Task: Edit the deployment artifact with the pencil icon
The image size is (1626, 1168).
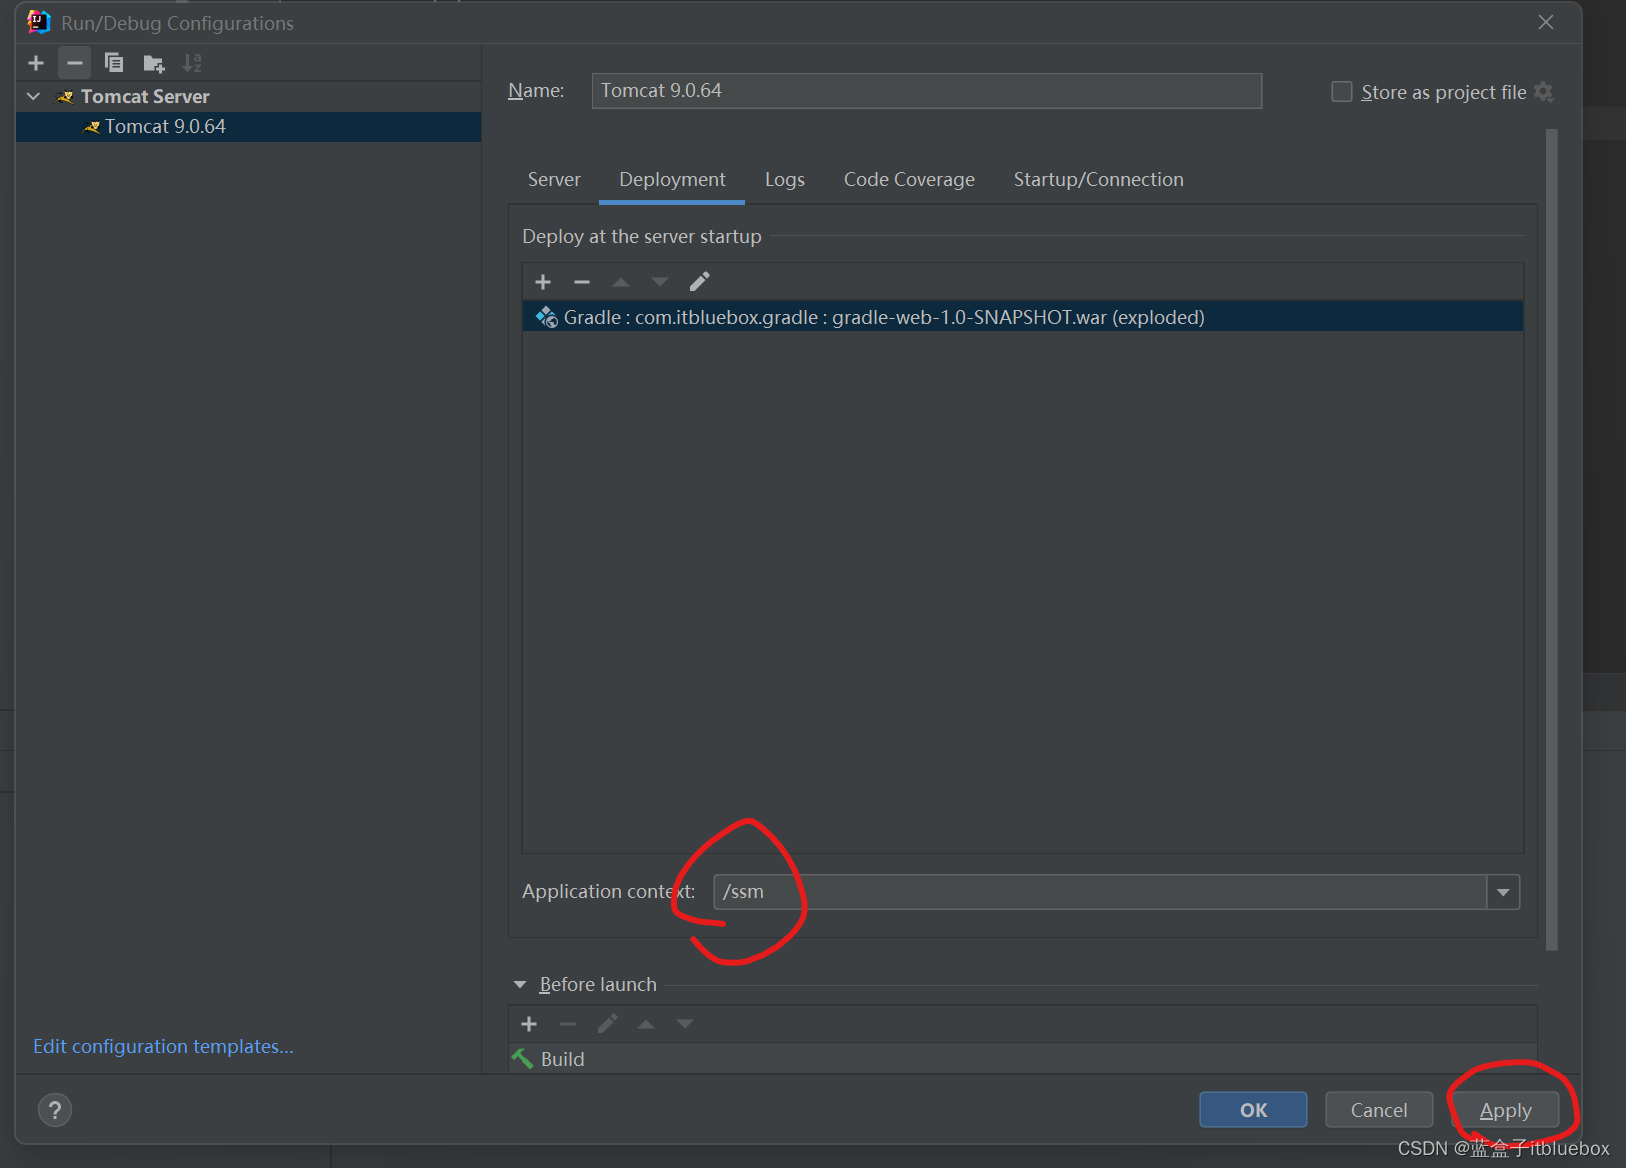Action: tap(699, 282)
